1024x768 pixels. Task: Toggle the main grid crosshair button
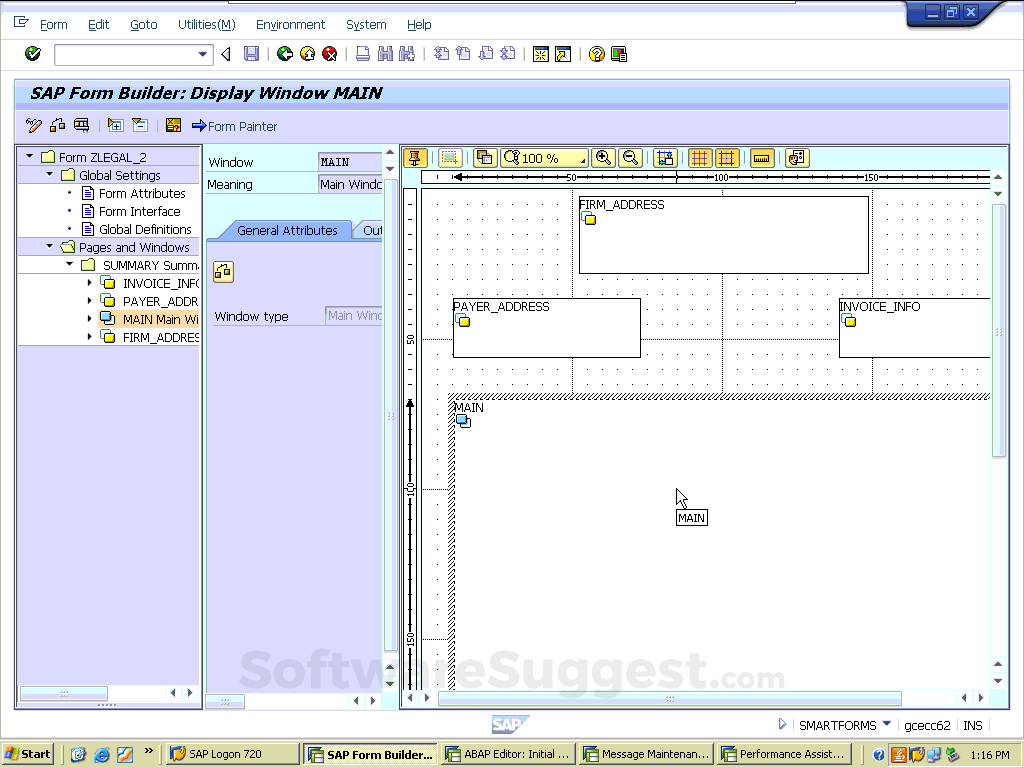[727, 158]
